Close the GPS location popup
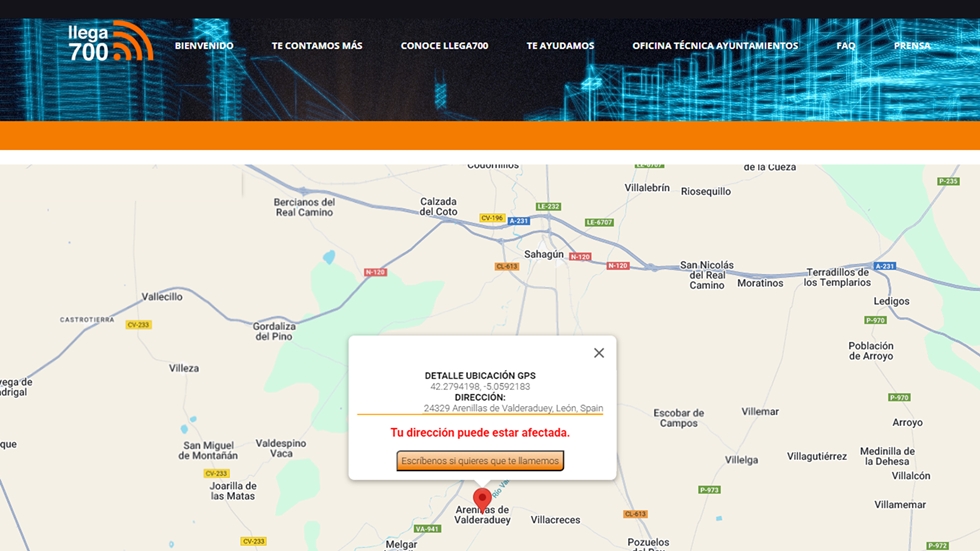 coord(599,353)
